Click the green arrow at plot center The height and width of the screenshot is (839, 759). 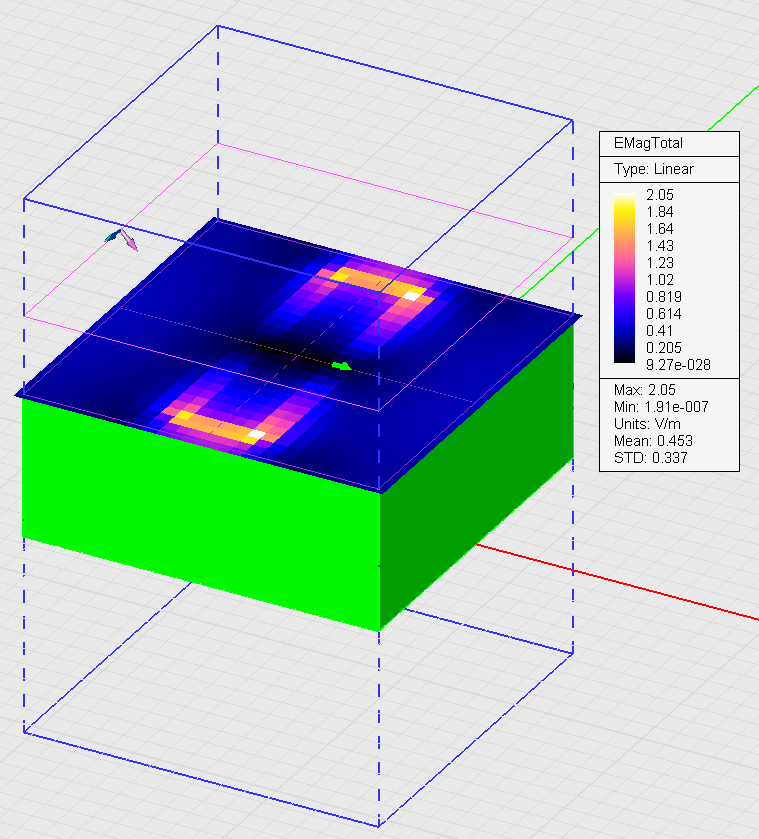[x=342, y=367]
